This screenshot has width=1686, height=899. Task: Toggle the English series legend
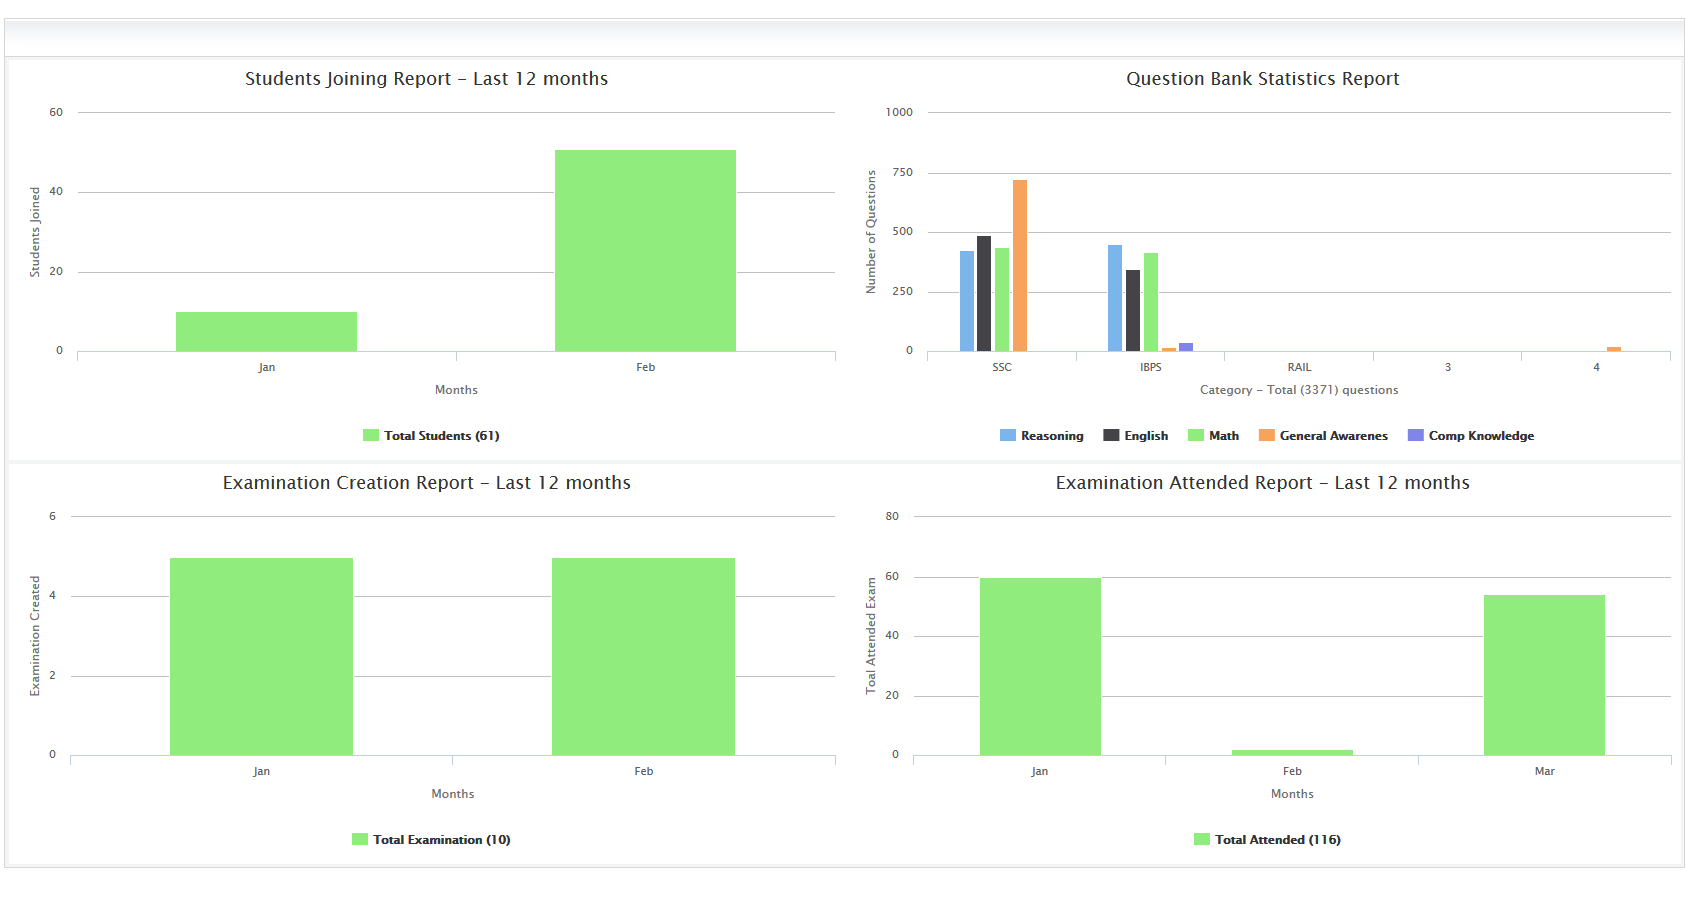click(x=1135, y=435)
